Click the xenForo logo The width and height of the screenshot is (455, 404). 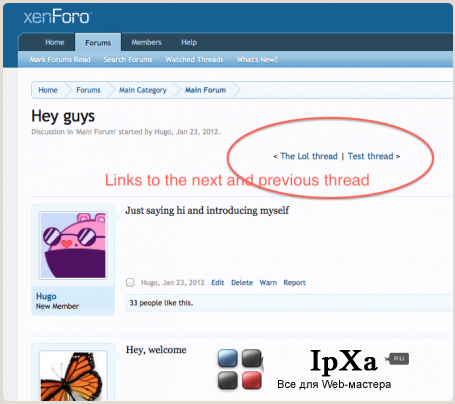tap(57, 16)
